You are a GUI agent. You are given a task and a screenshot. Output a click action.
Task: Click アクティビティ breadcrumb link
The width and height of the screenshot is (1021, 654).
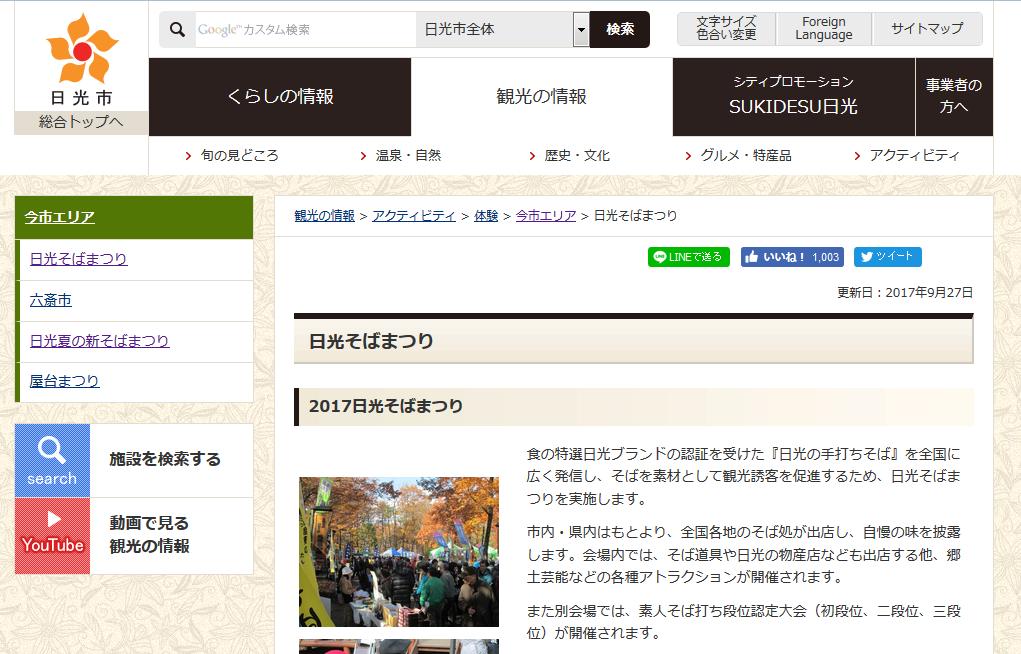[414, 216]
